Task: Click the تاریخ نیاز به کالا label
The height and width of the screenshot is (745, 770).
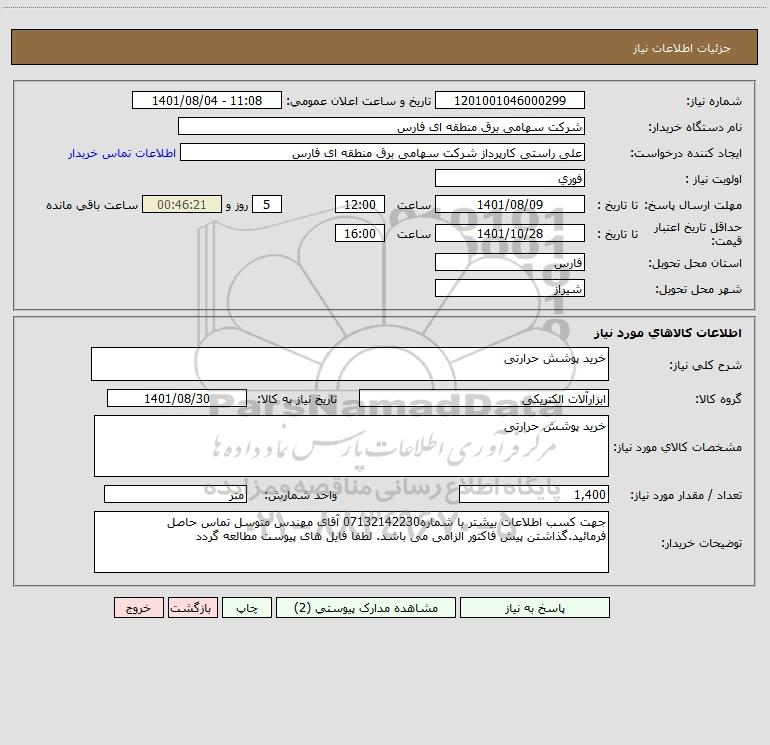Action: 297,399
